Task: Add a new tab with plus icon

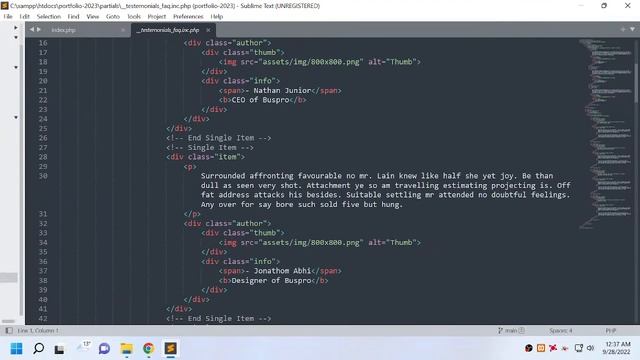Action: click(622, 29)
